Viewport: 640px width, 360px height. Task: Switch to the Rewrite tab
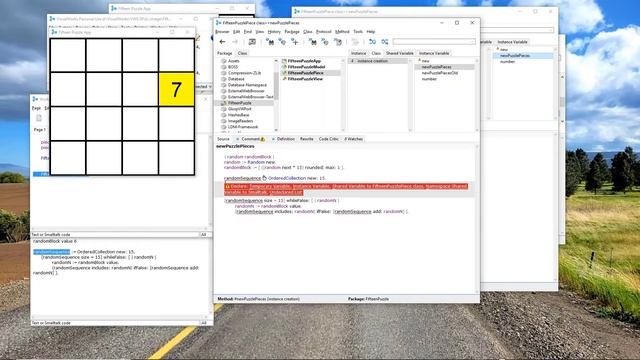click(307, 139)
